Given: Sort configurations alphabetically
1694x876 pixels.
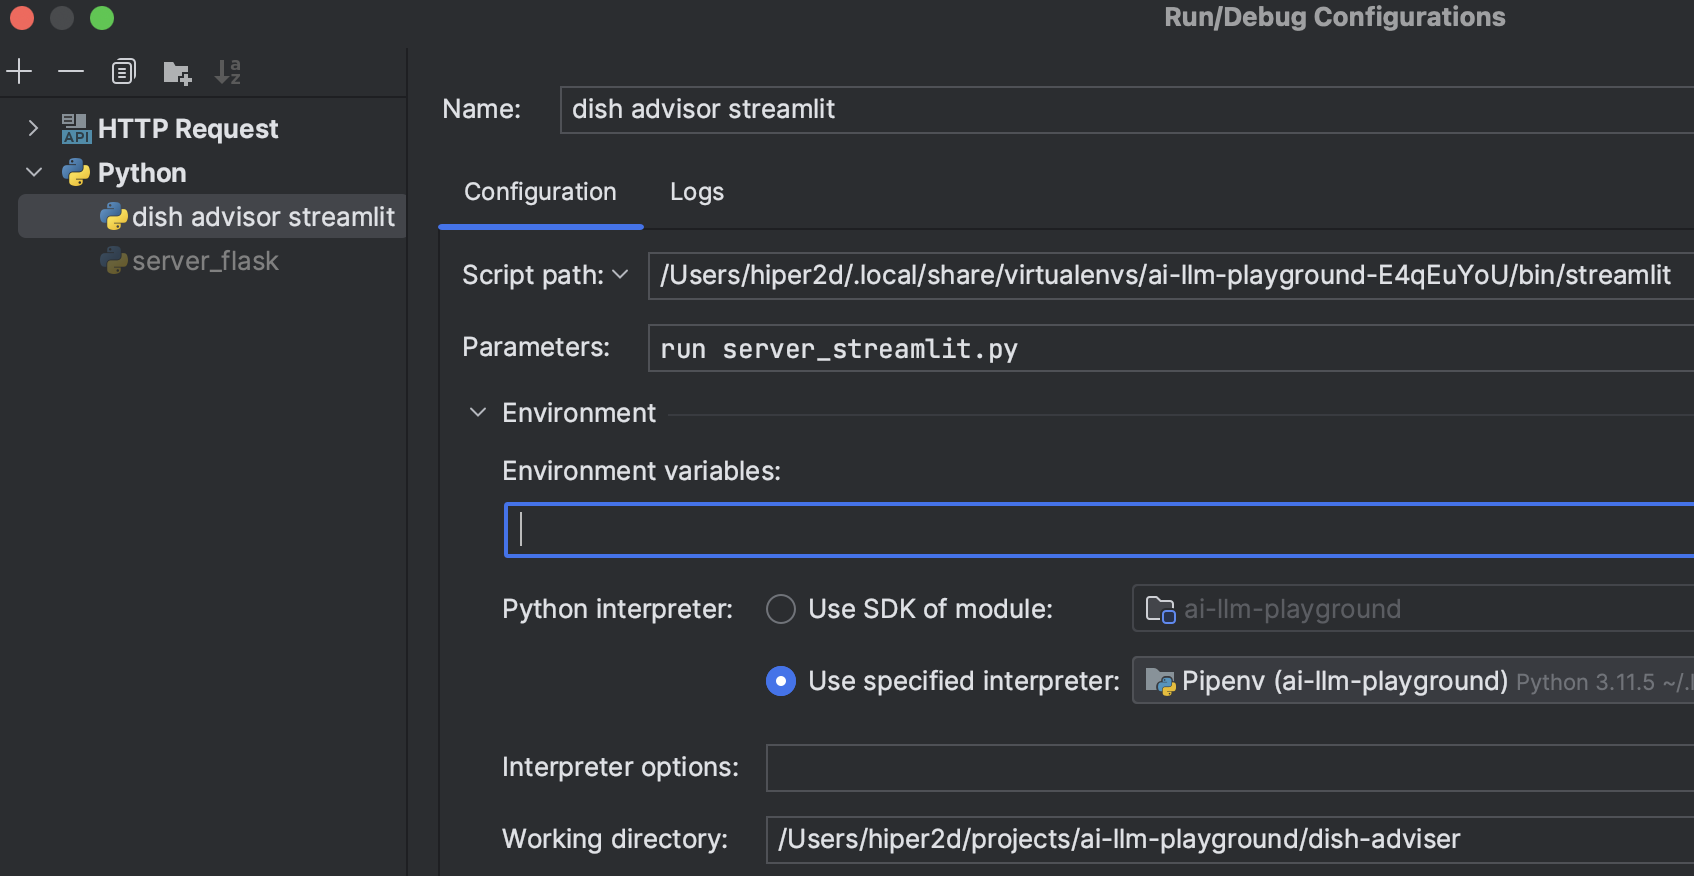Looking at the screenshot, I should coord(228,72).
